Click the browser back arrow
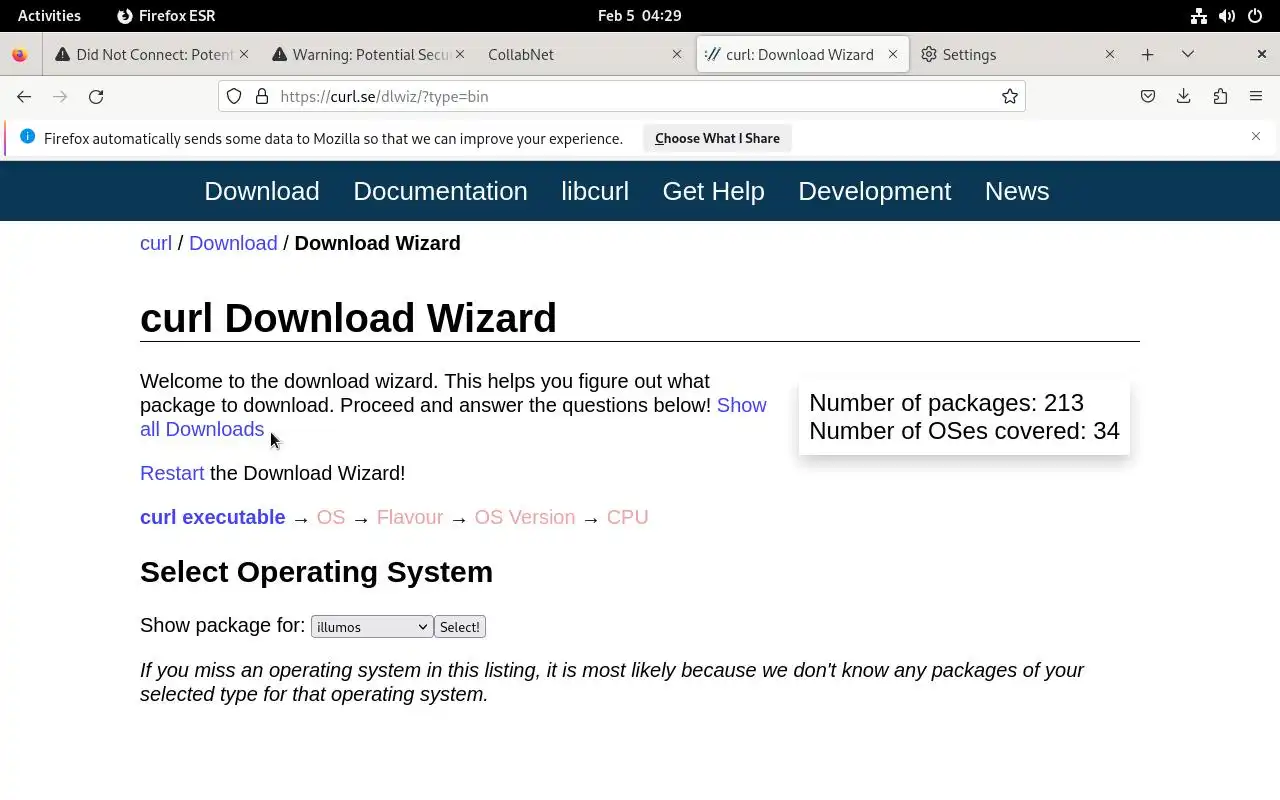 point(24,96)
